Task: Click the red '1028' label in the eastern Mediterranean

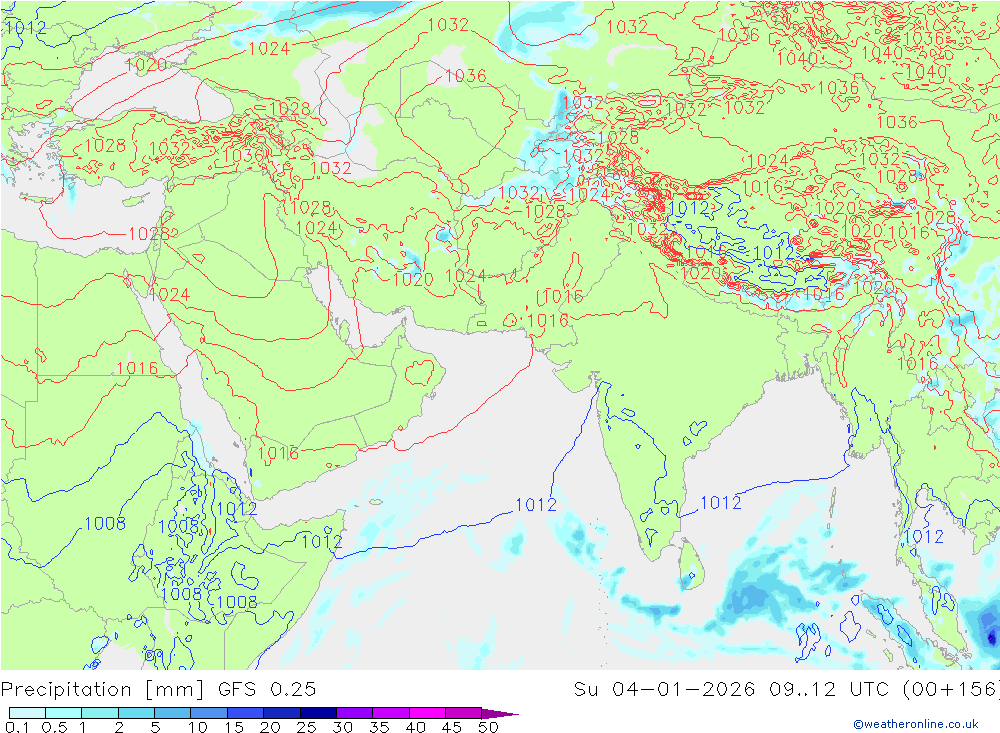Action: [149, 233]
